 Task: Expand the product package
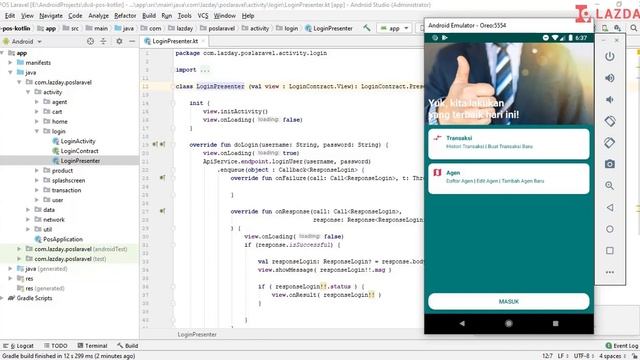point(37,171)
